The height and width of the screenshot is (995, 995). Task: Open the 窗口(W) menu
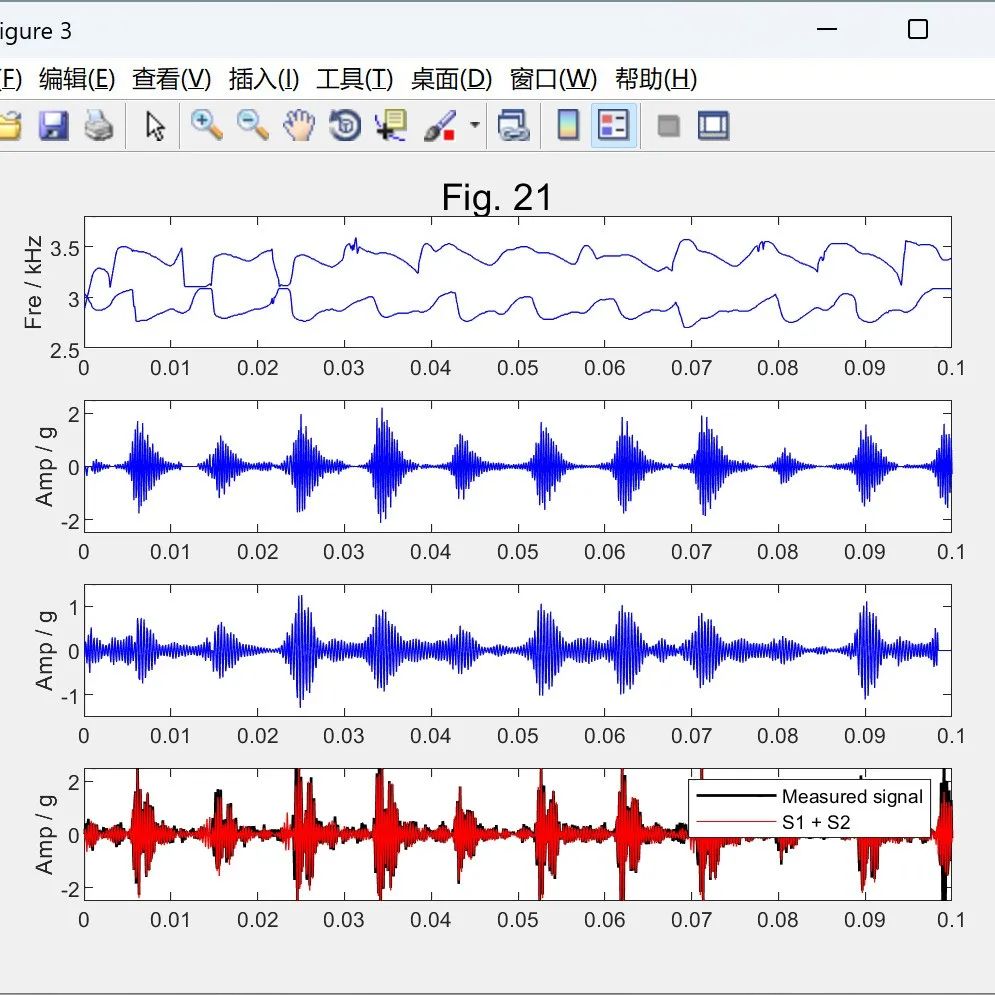[553, 79]
